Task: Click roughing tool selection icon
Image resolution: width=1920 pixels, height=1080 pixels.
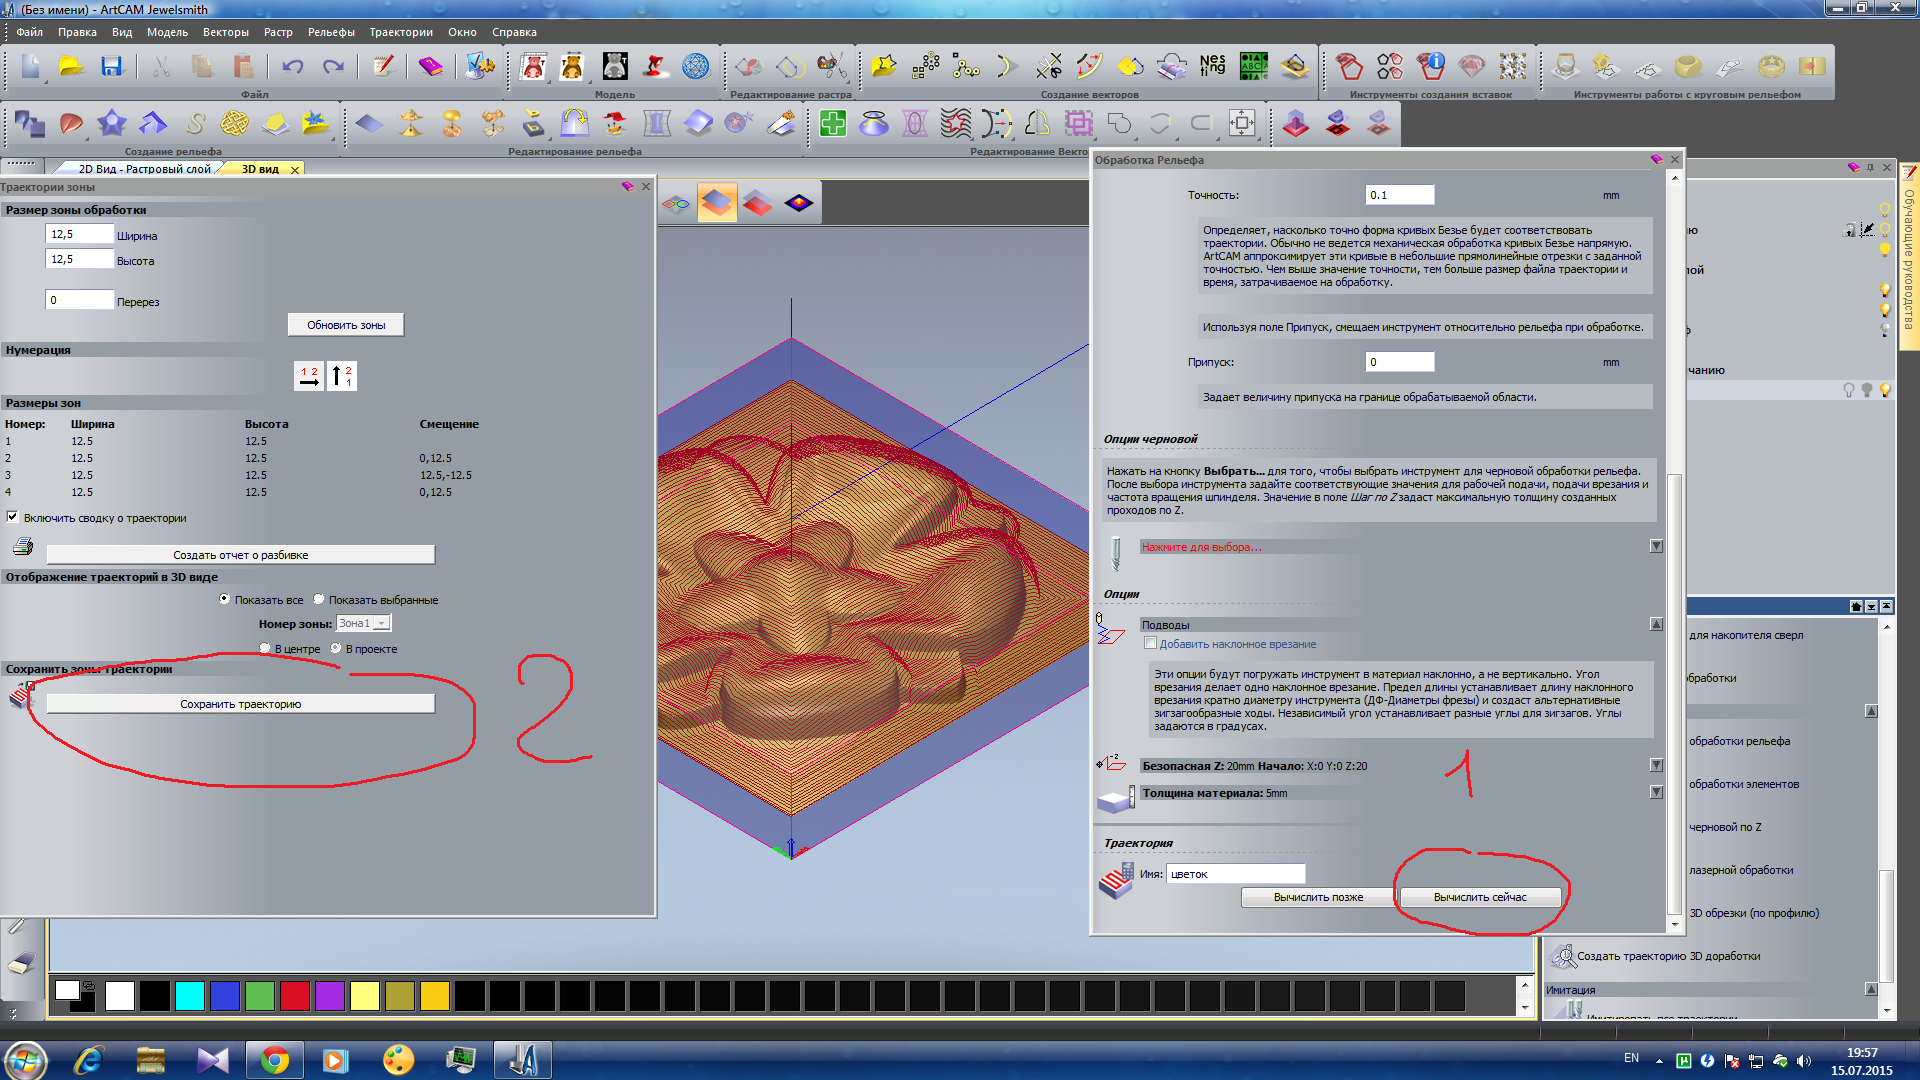Action: pos(1116,551)
